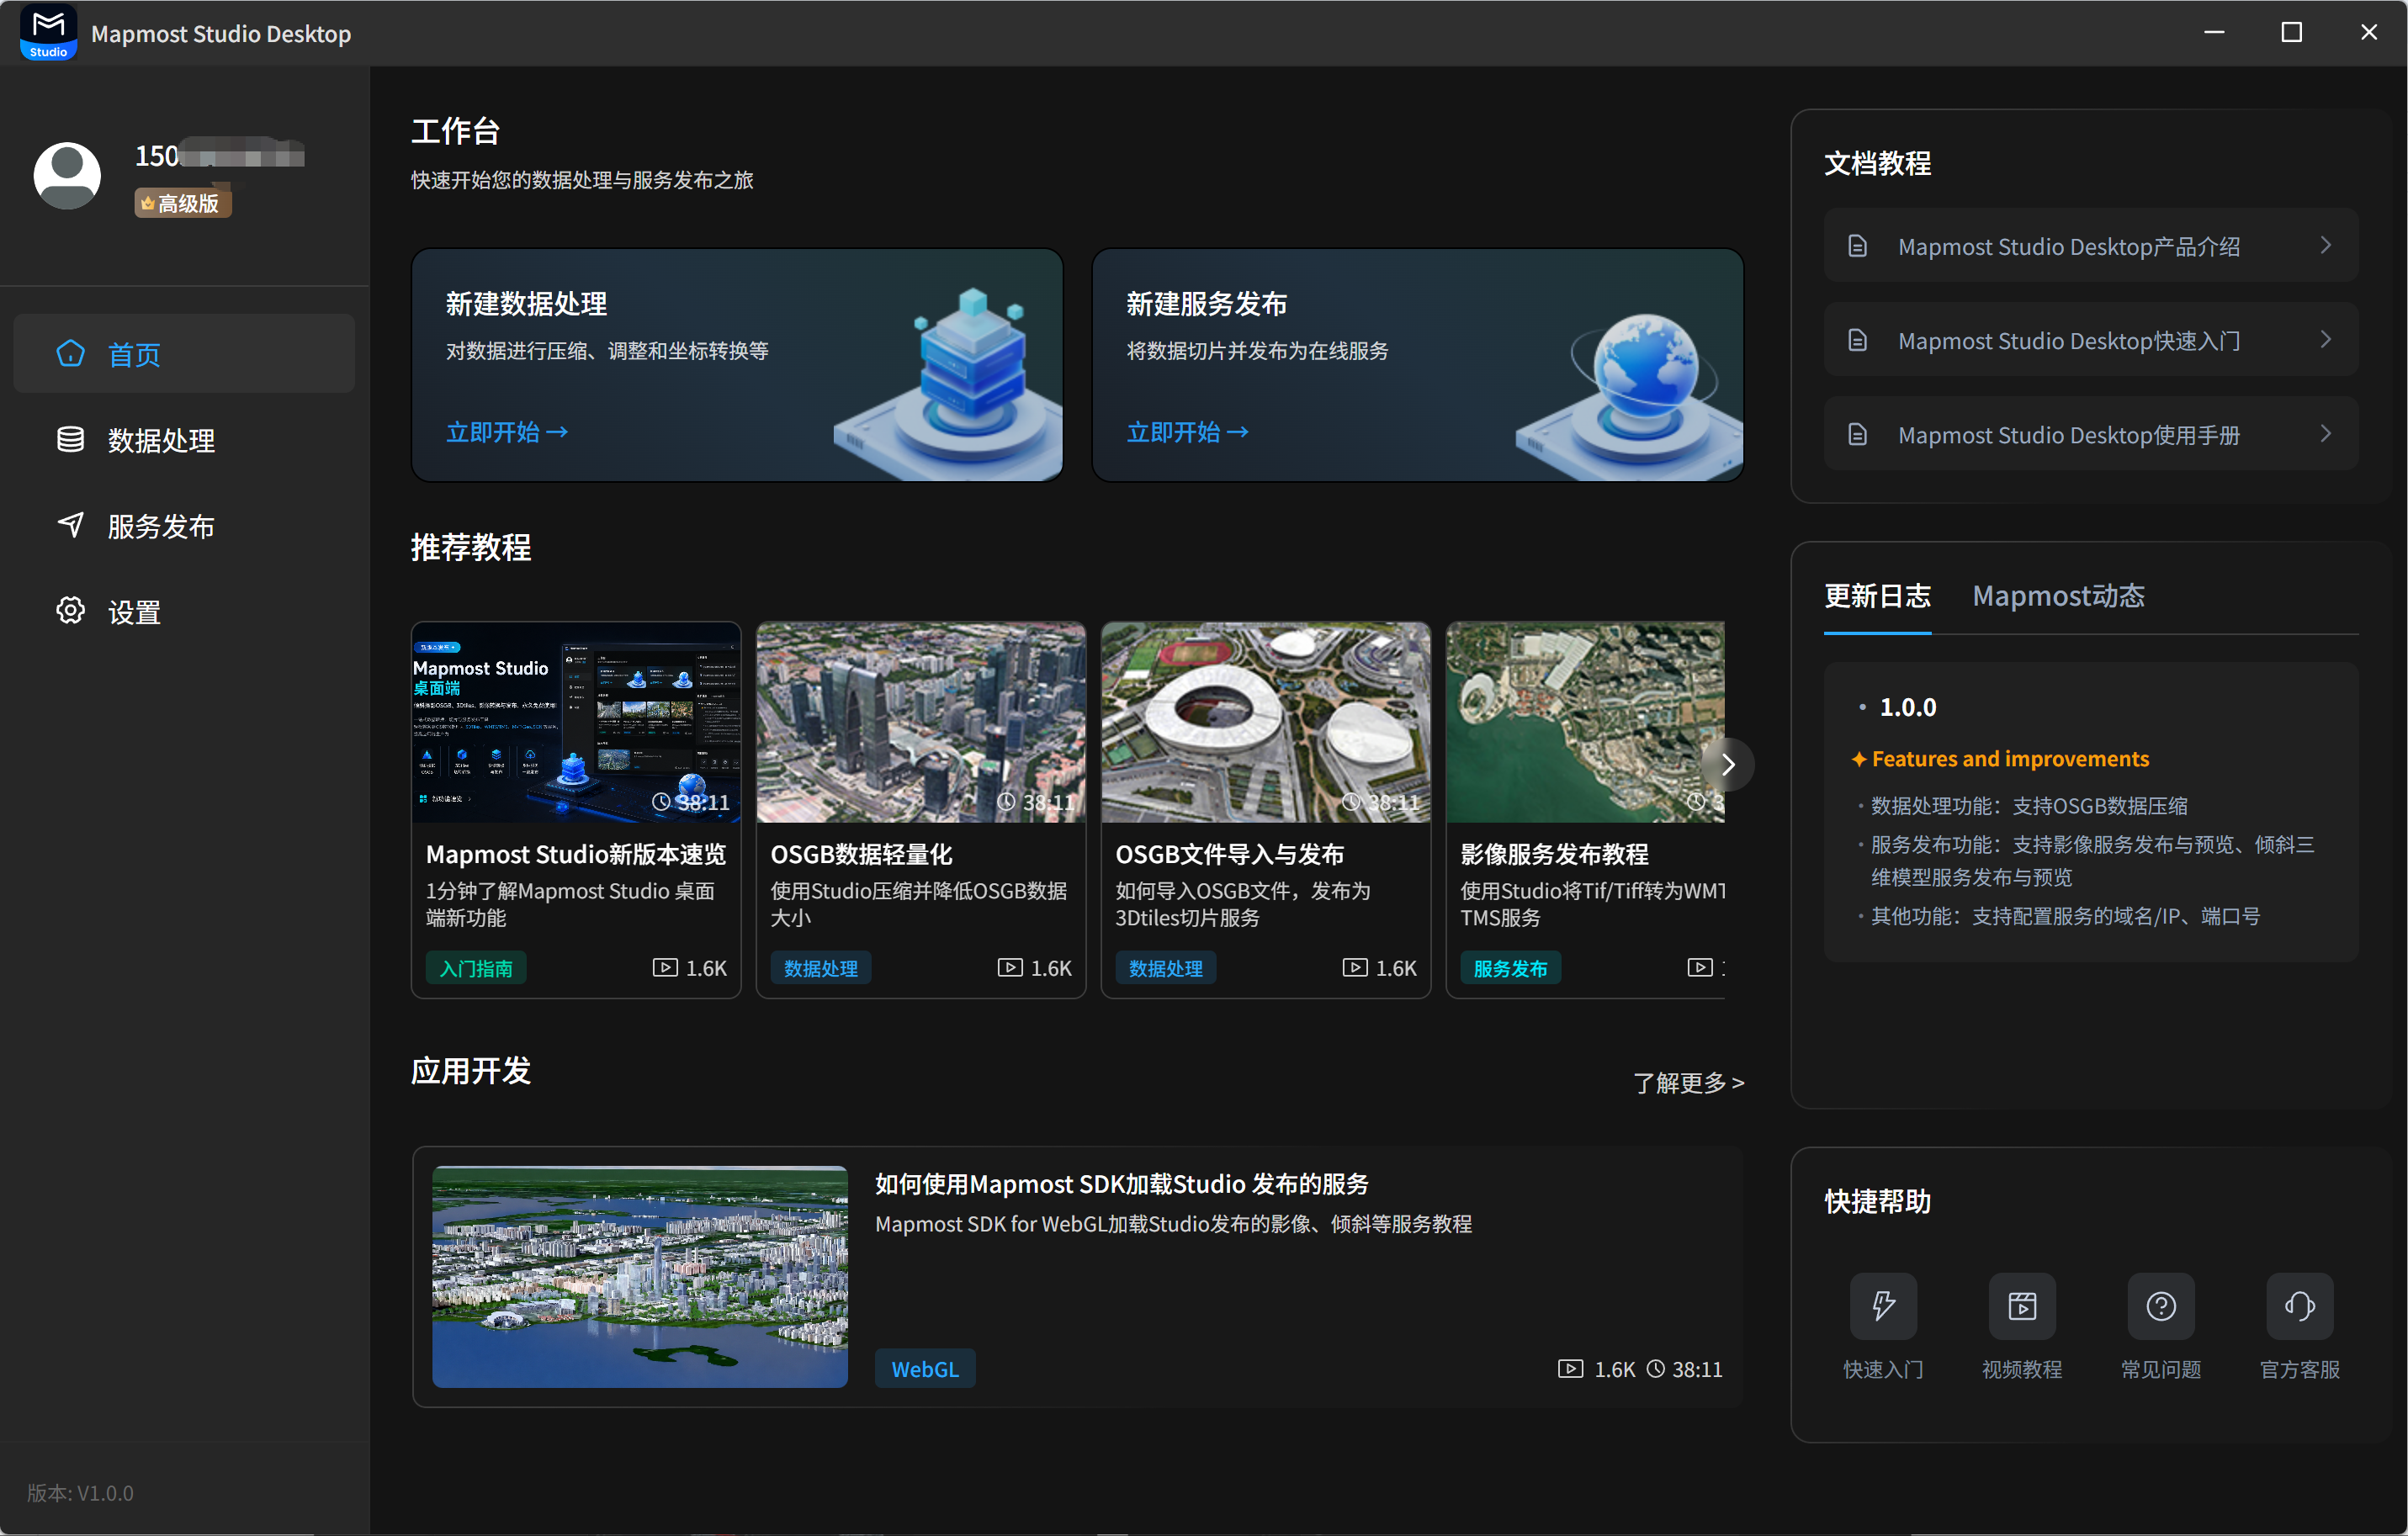Click document icon for Desktop产品介绍
2408x1536 pixels.
1857,246
